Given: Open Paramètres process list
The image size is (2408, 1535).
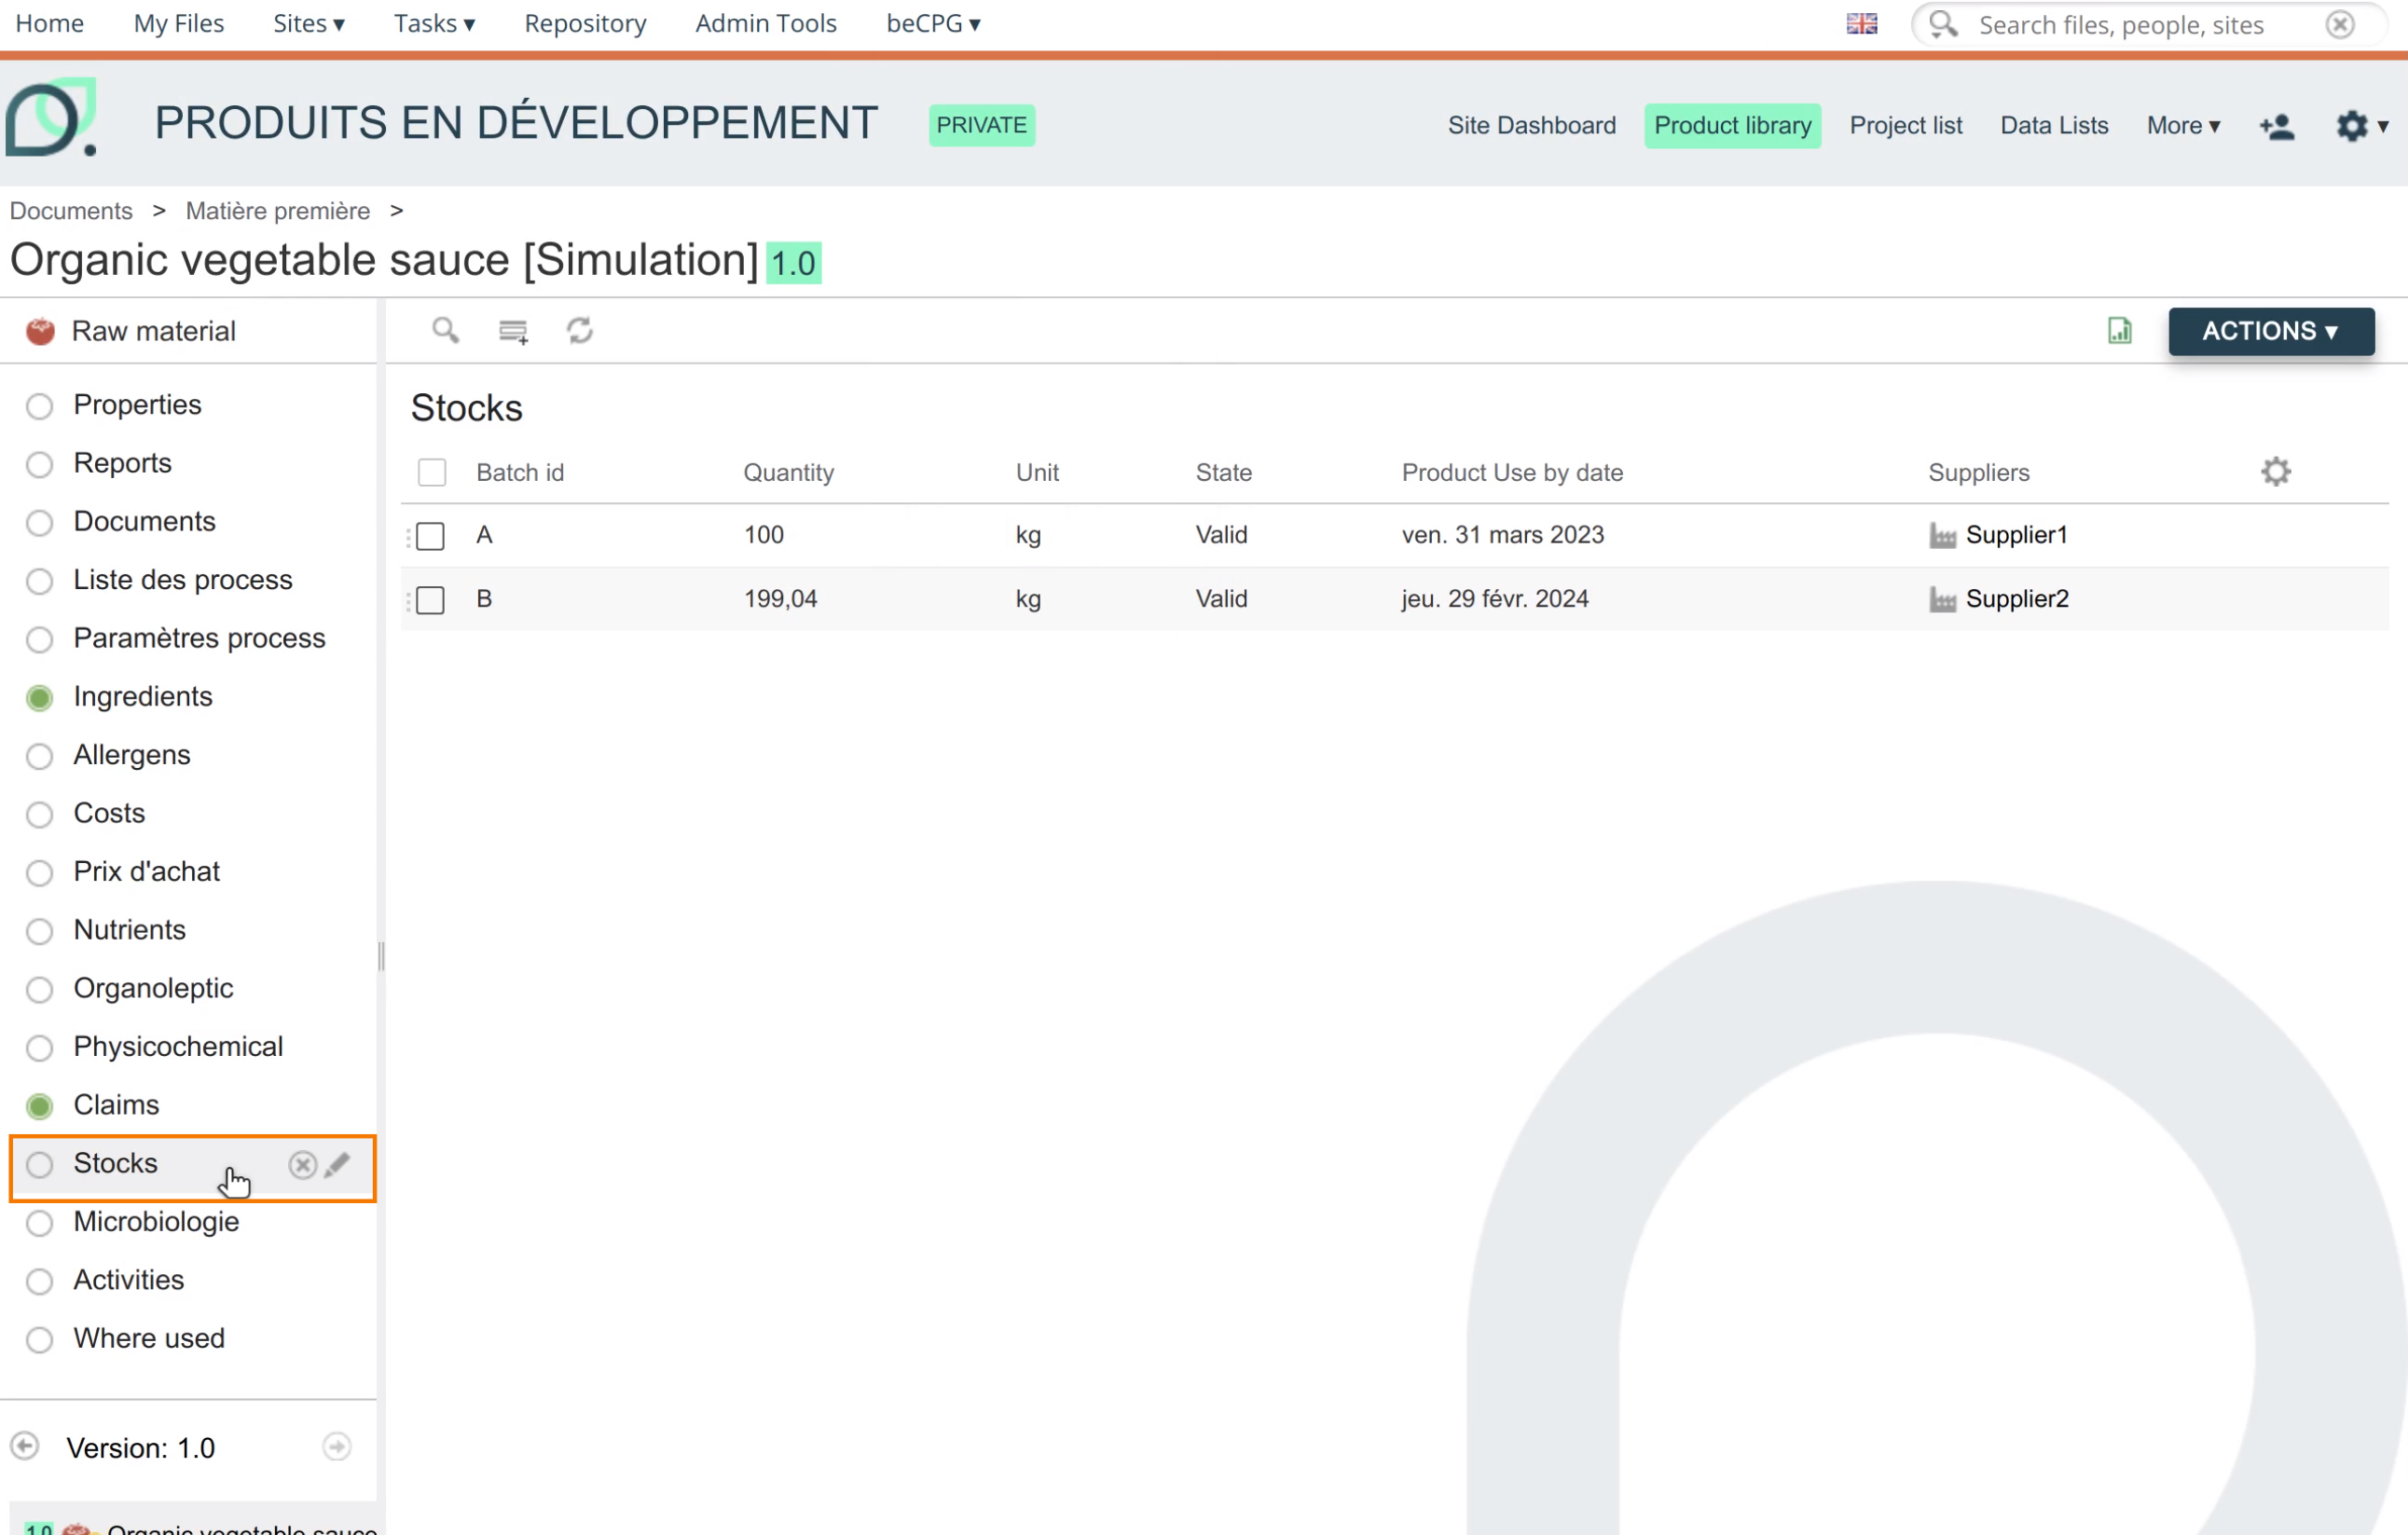Looking at the screenshot, I should pyautogui.click(x=199, y=638).
